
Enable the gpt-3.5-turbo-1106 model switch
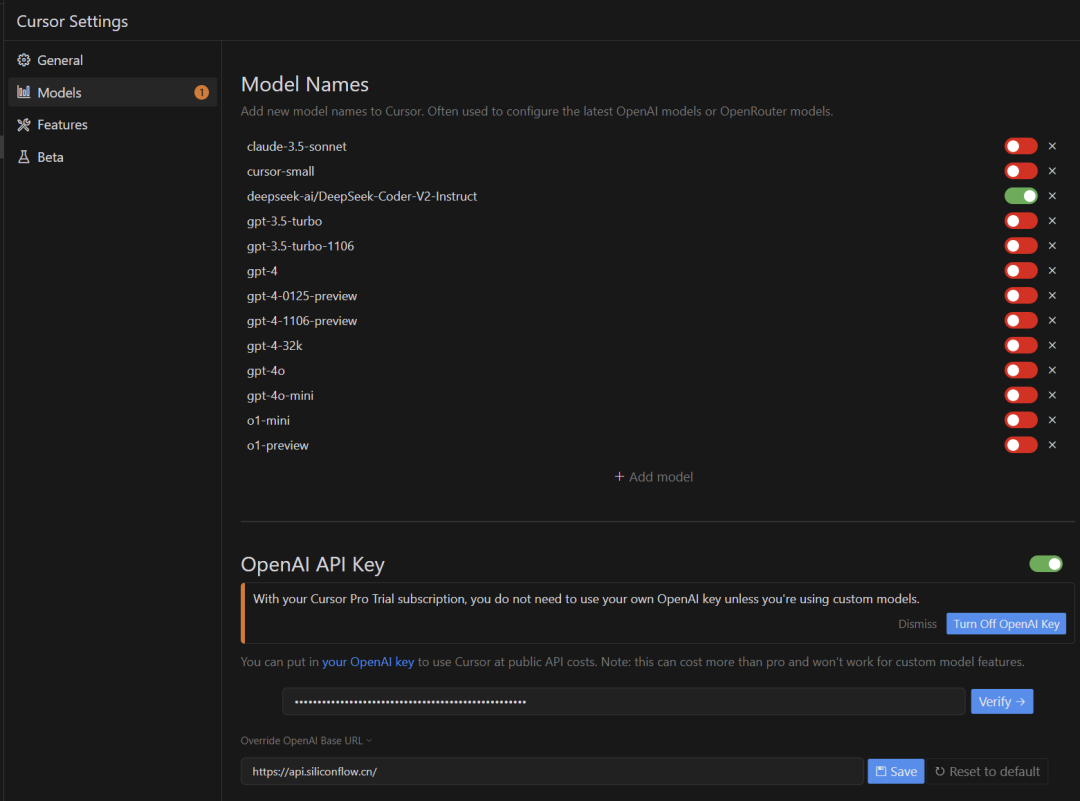tap(1020, 246)
